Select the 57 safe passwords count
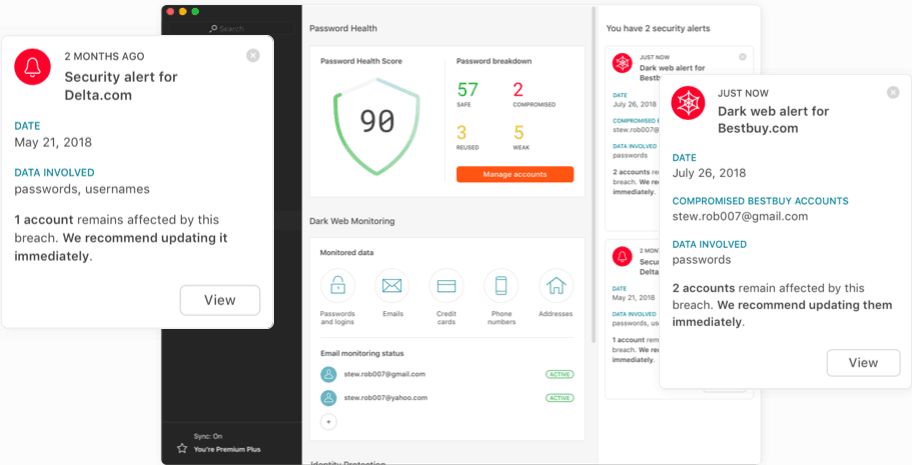Image resolution: width=912 pixels, height=465 pixels. (467, 90)
